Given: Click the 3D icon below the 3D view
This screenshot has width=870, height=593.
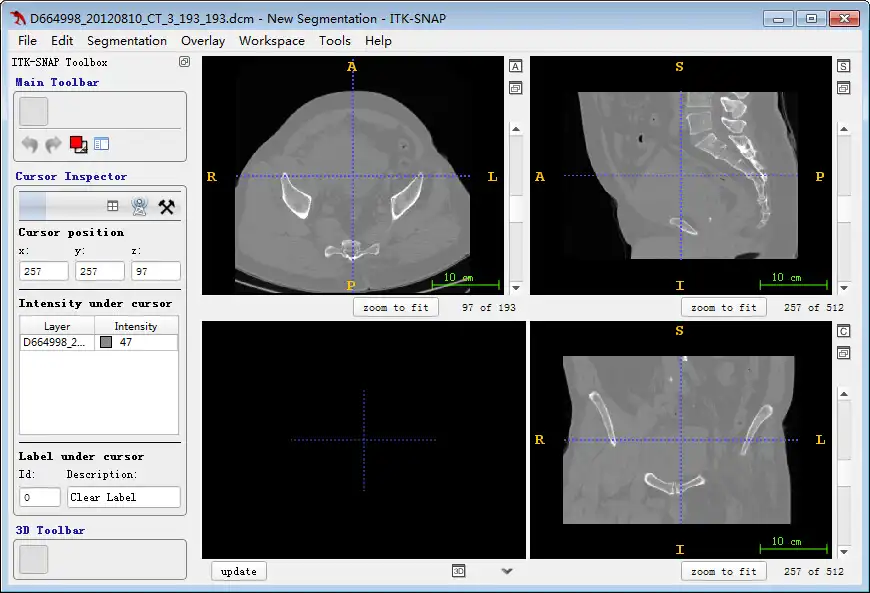Looking at the screenshot, I should pyautogui.click(x=459, y=571).
